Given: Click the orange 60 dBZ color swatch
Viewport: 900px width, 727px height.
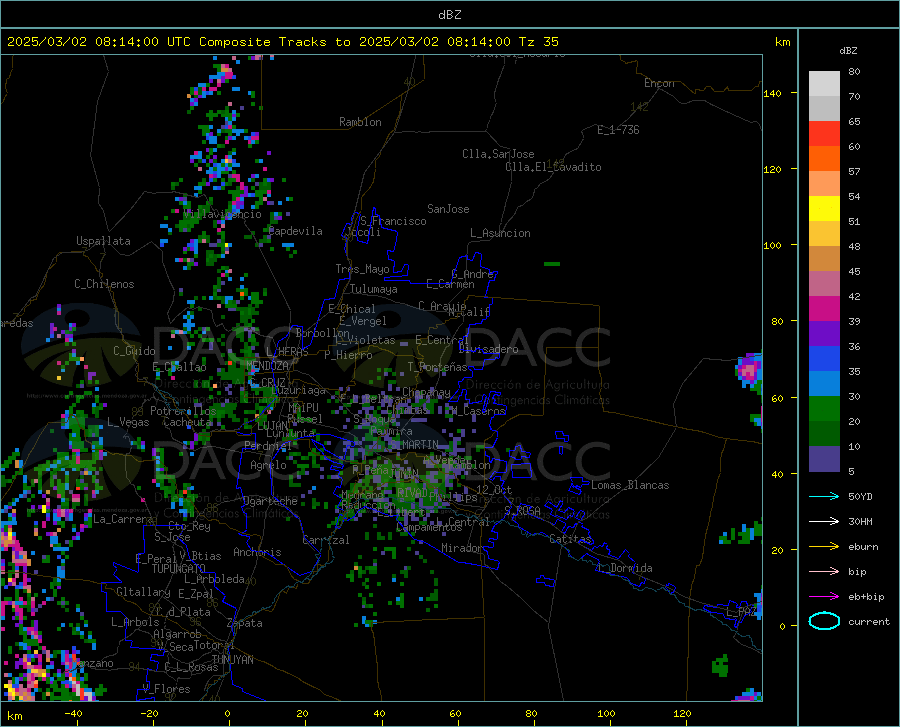Looking at the screenshot, I should pos(824,159).
